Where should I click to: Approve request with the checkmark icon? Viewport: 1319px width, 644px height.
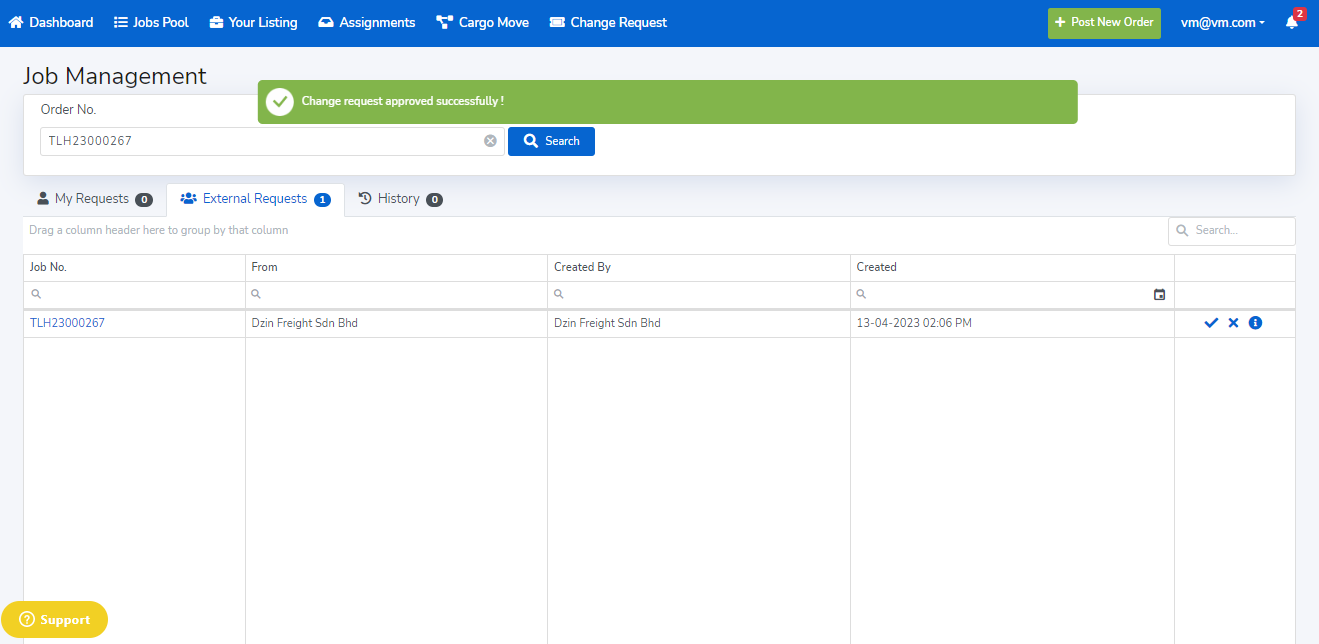[1211, 323]
